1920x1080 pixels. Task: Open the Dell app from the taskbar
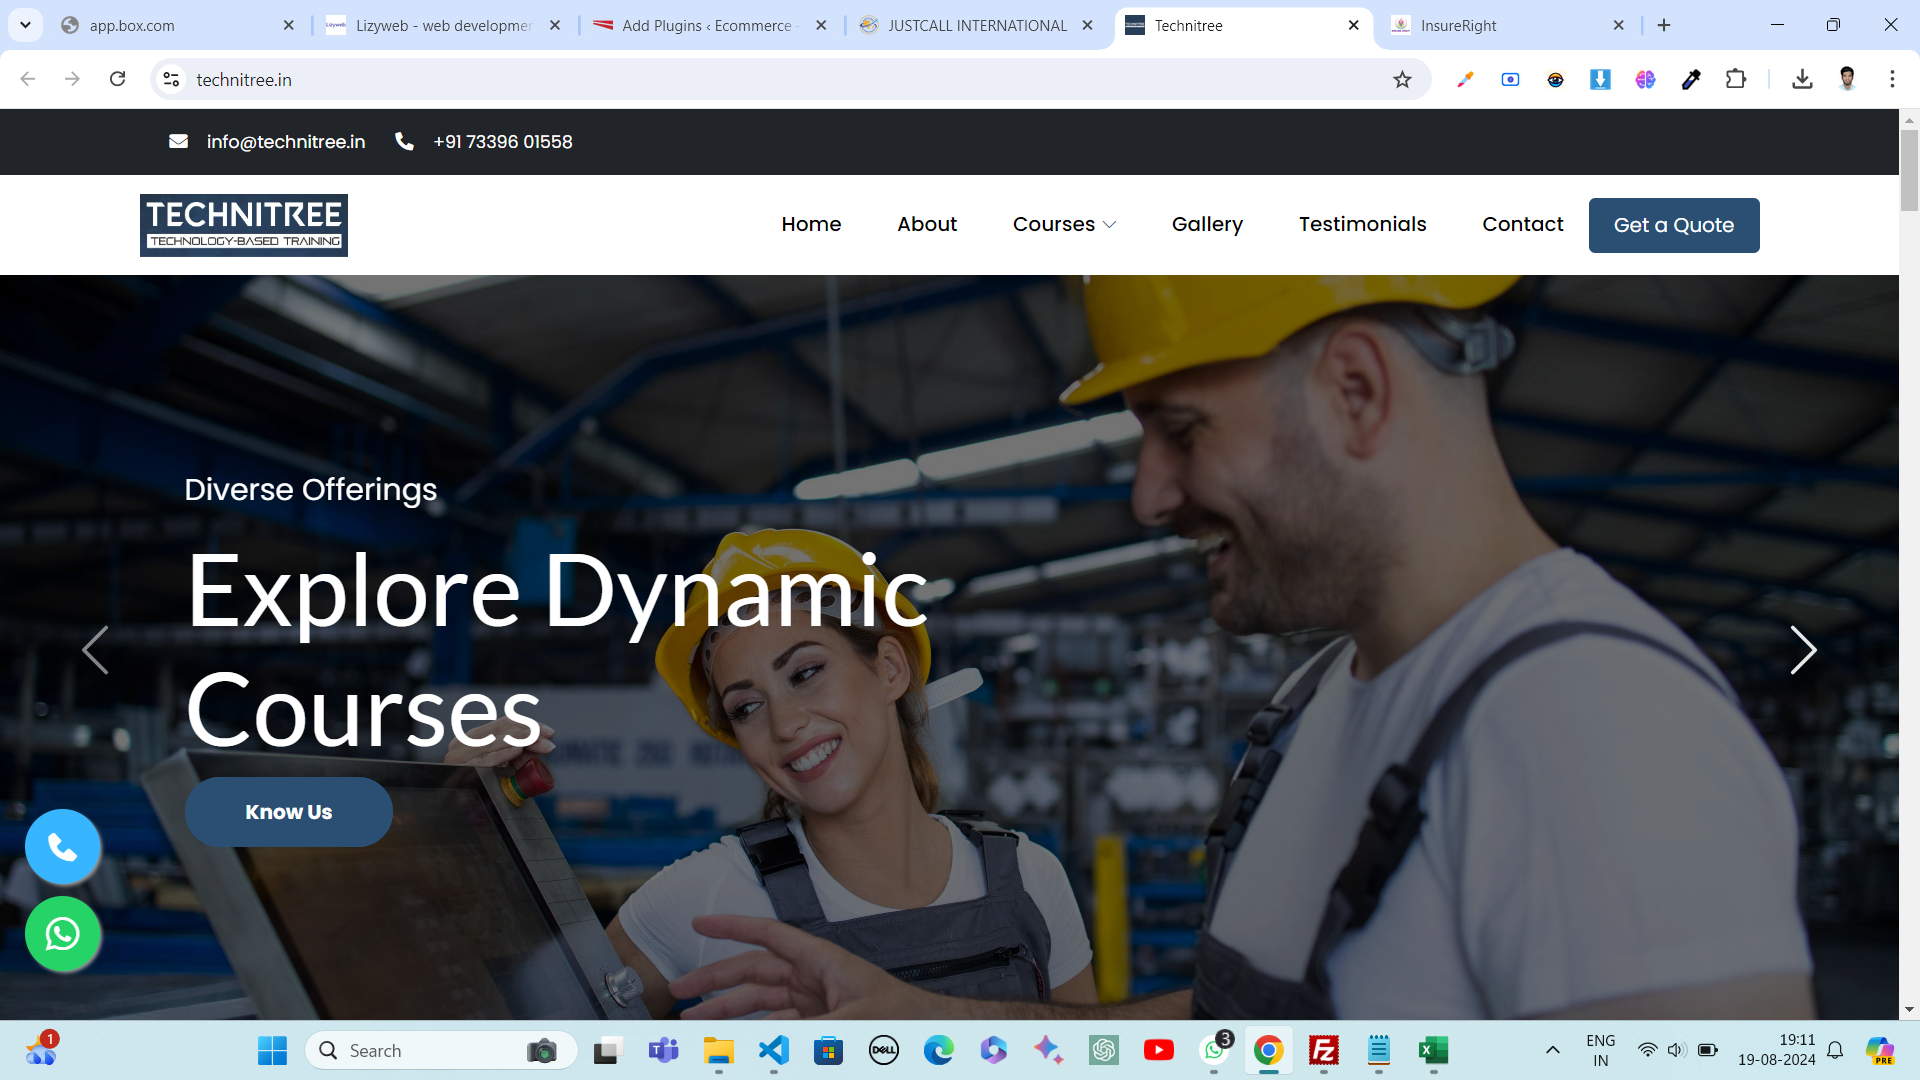(883, 1050)
